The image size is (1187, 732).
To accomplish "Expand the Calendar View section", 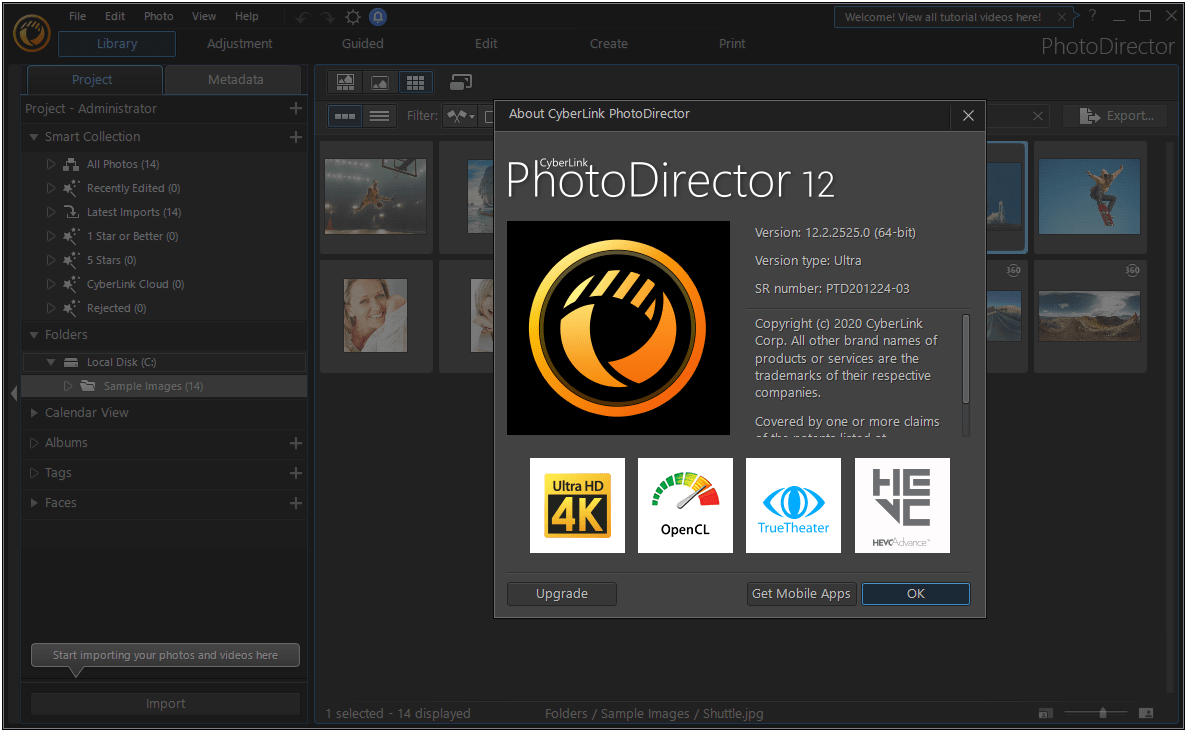I will pyautogui.click(x=33, y=413).
